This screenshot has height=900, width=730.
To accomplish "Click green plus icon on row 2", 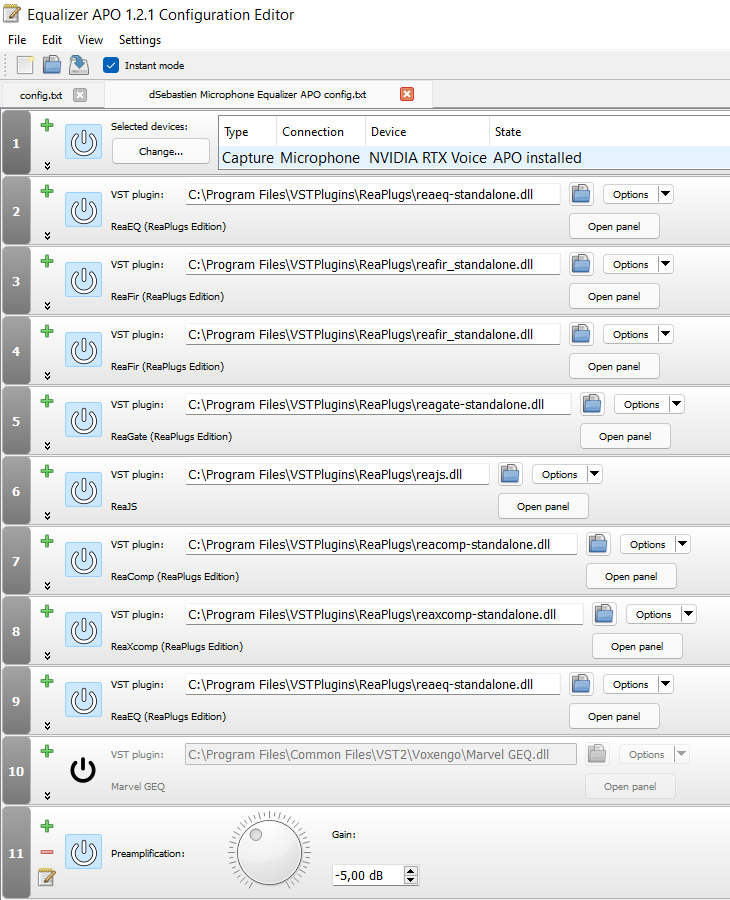I will [47, 191].
